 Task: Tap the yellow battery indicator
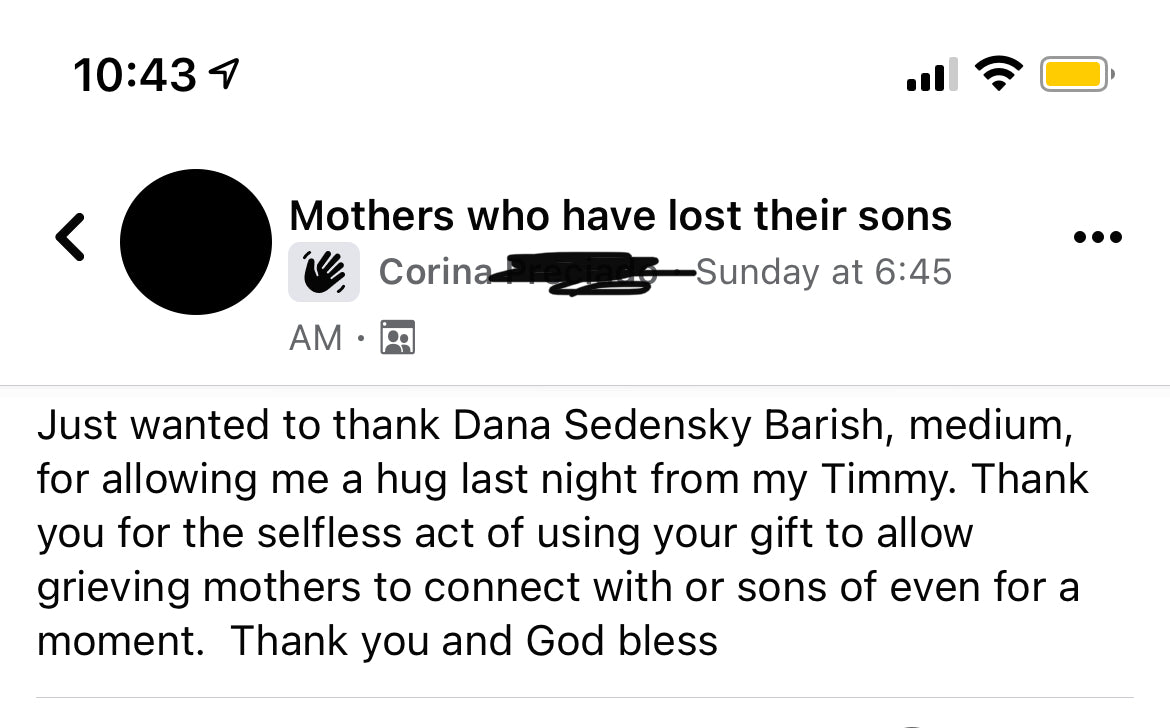click(x=1075, y=74)
